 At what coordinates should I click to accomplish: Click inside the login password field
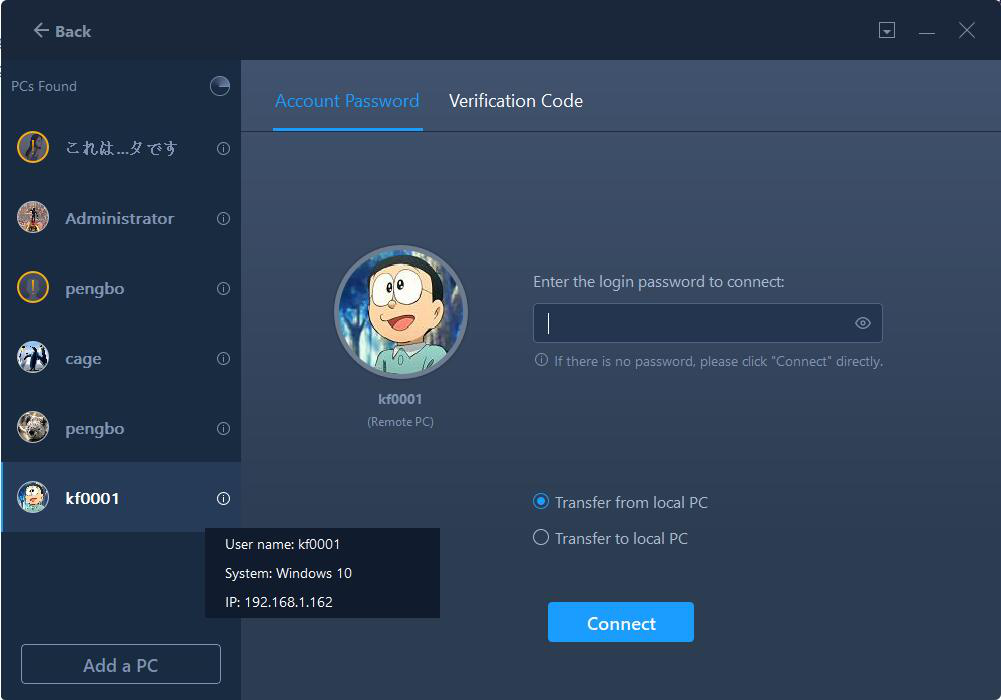pos(700,322)
